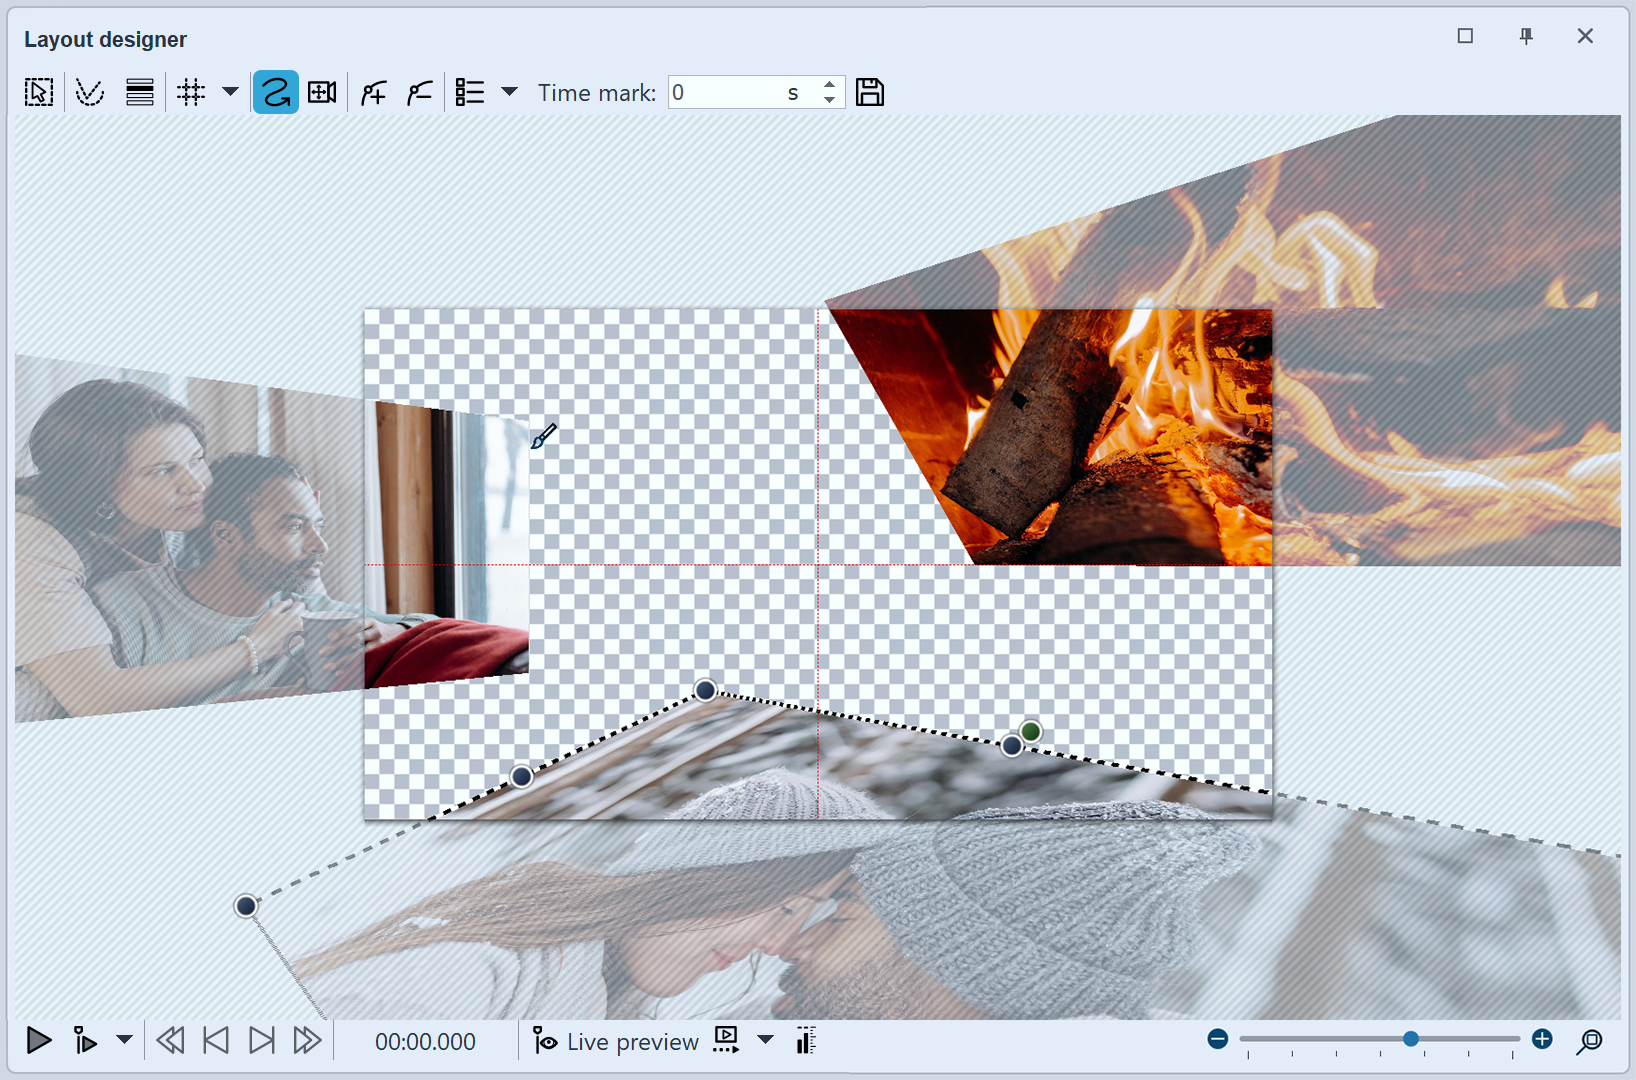Remove a movement point
The height and width of the screenshot is (1080, 1636).
tap(418, 91)
